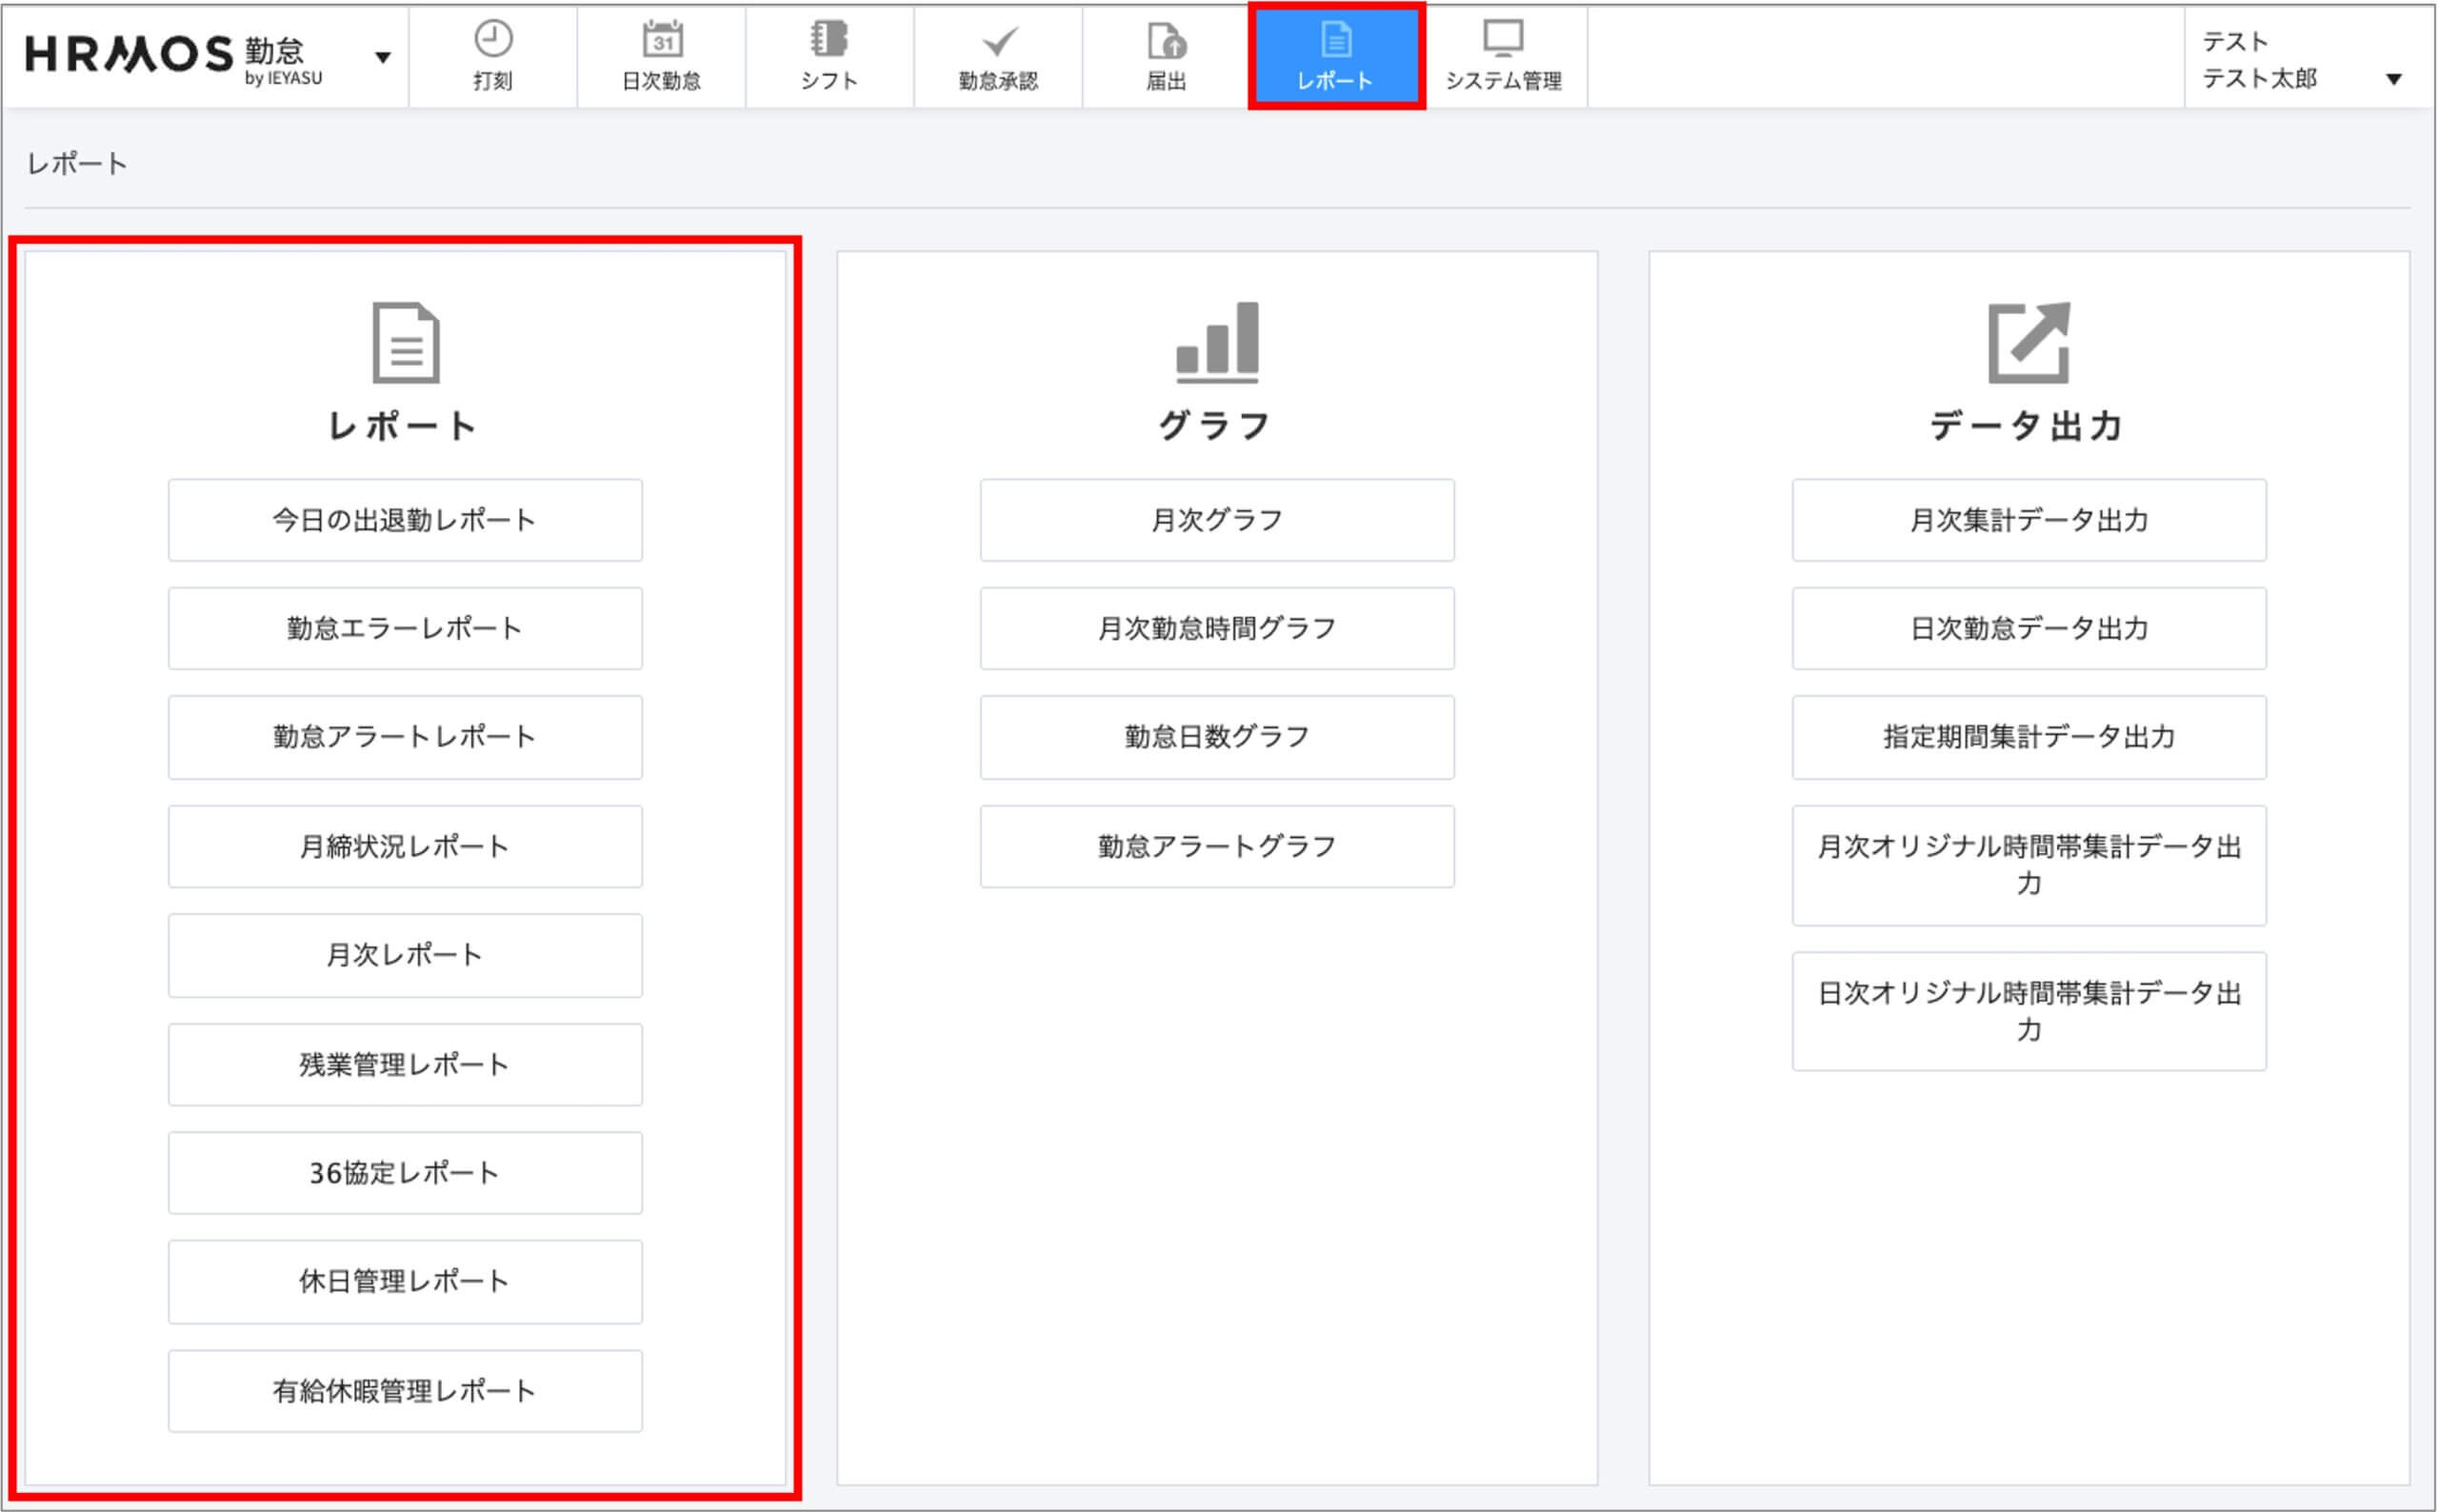This screenshot has width=2438, height=1512.
Task: Click the システム管理 monitor icon
Action: point(1503,40)
